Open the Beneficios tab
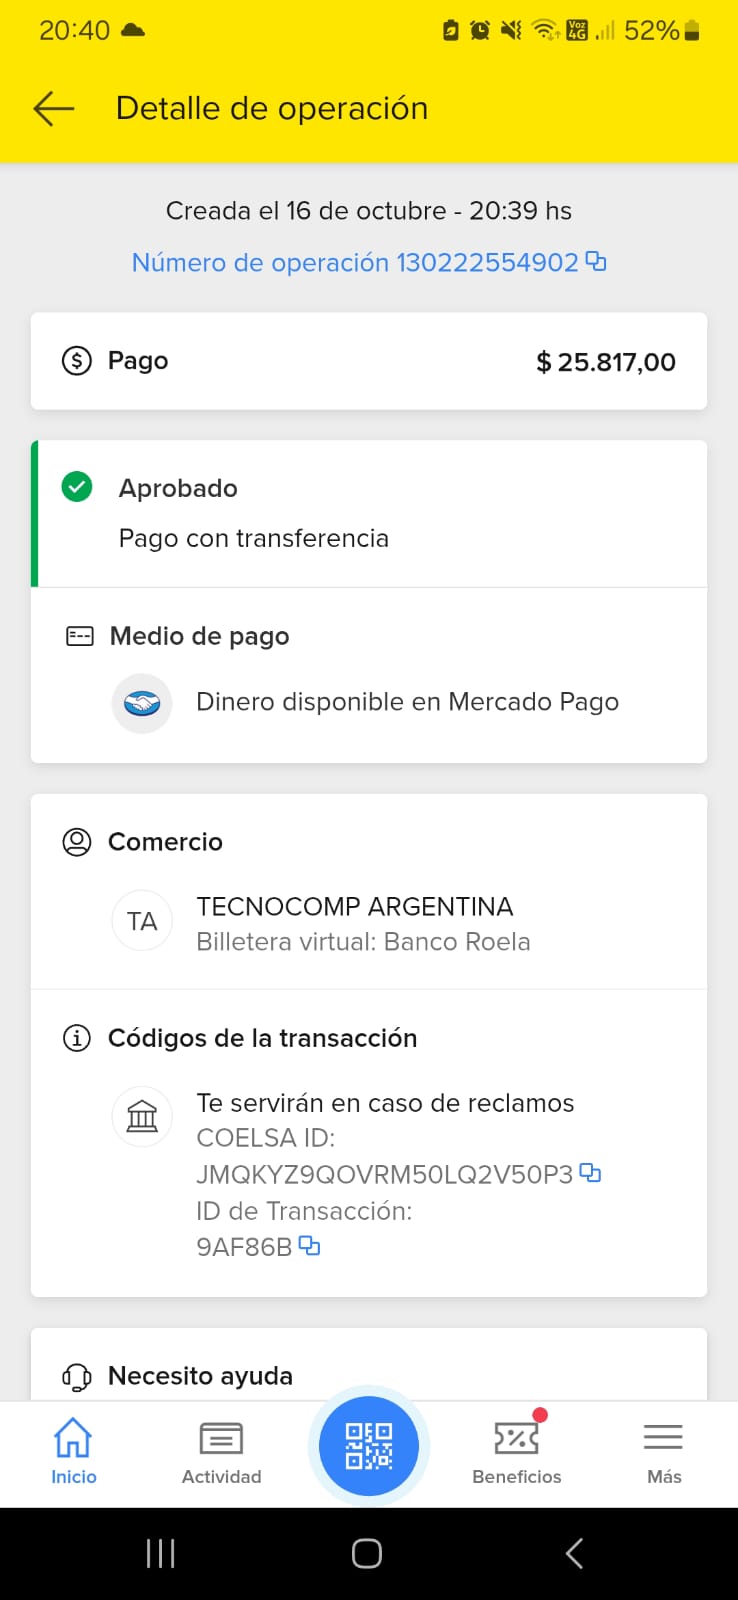 pos(516,1452)
